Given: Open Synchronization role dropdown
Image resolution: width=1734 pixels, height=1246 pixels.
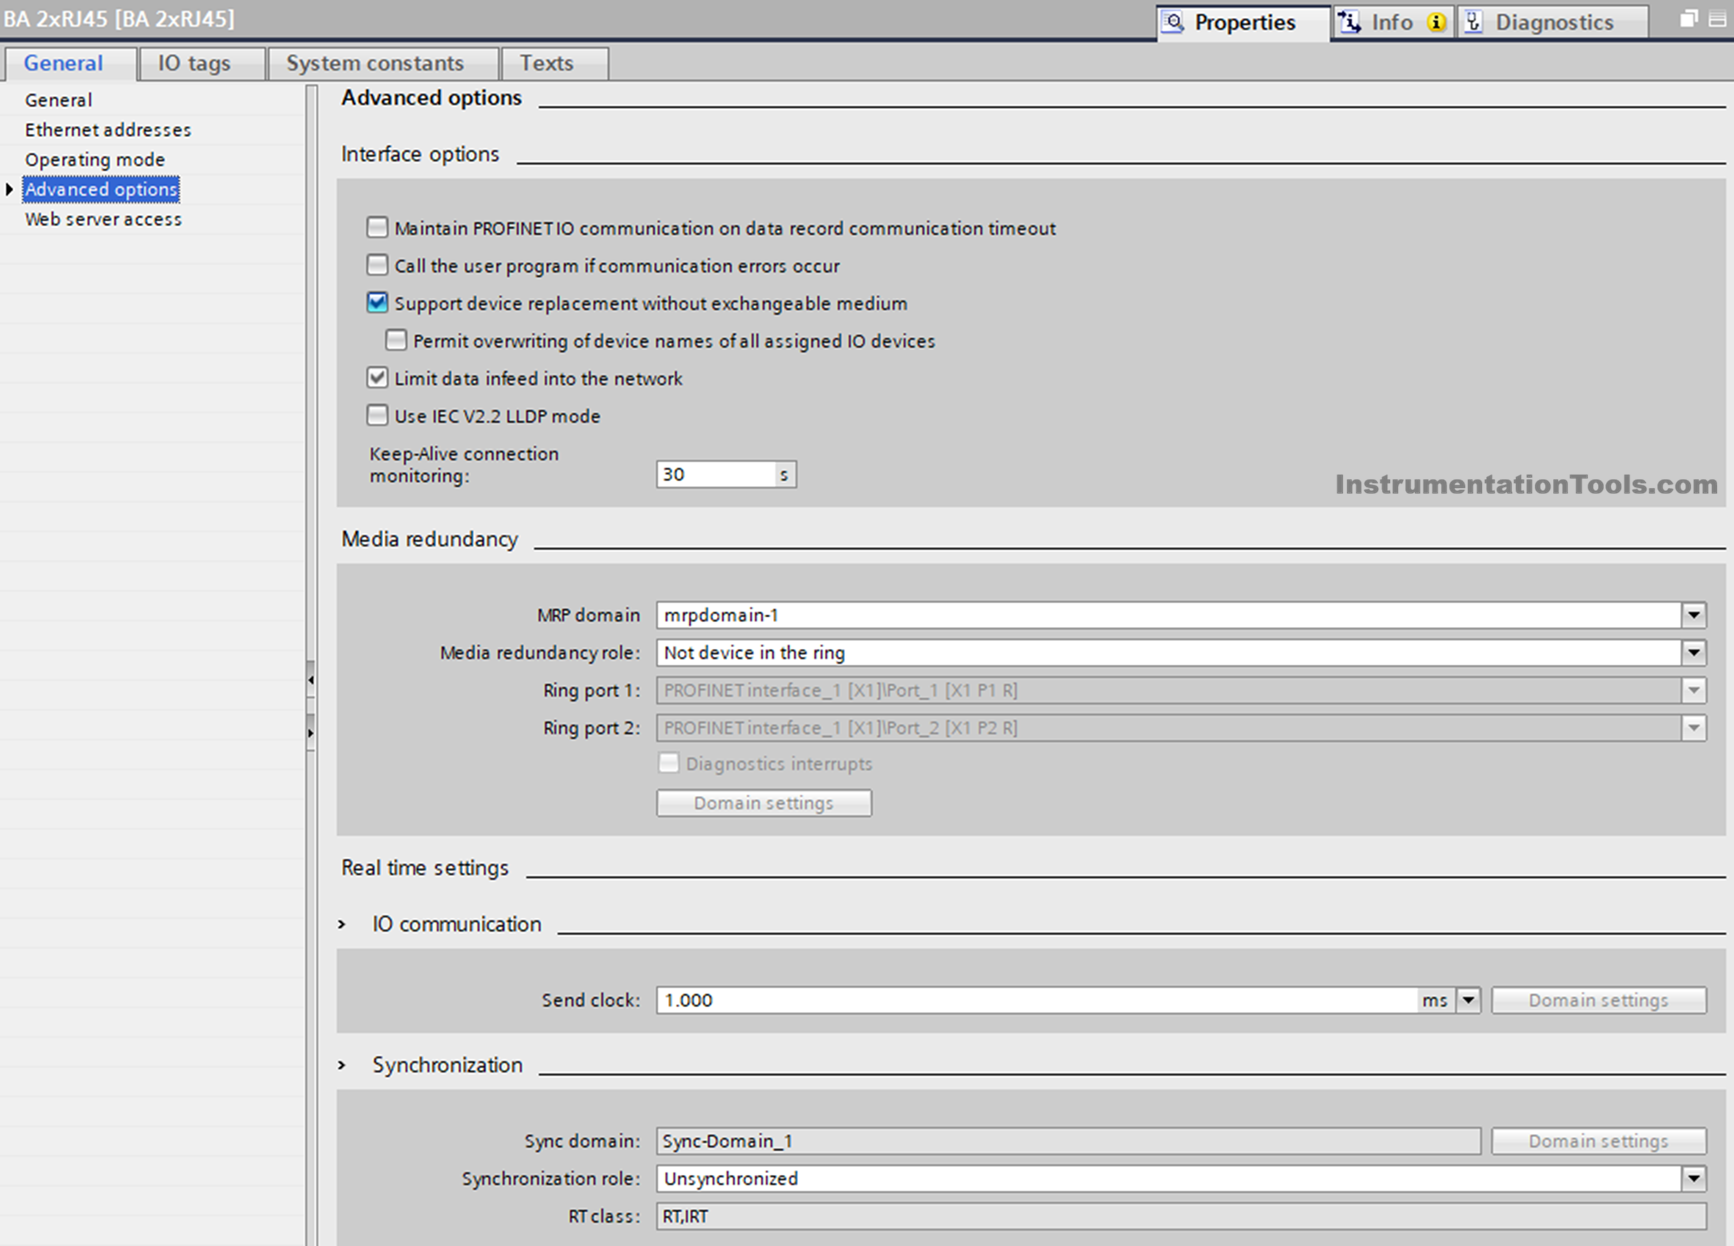Looking at the screenshot, I should click(x=1693, y=1179).
